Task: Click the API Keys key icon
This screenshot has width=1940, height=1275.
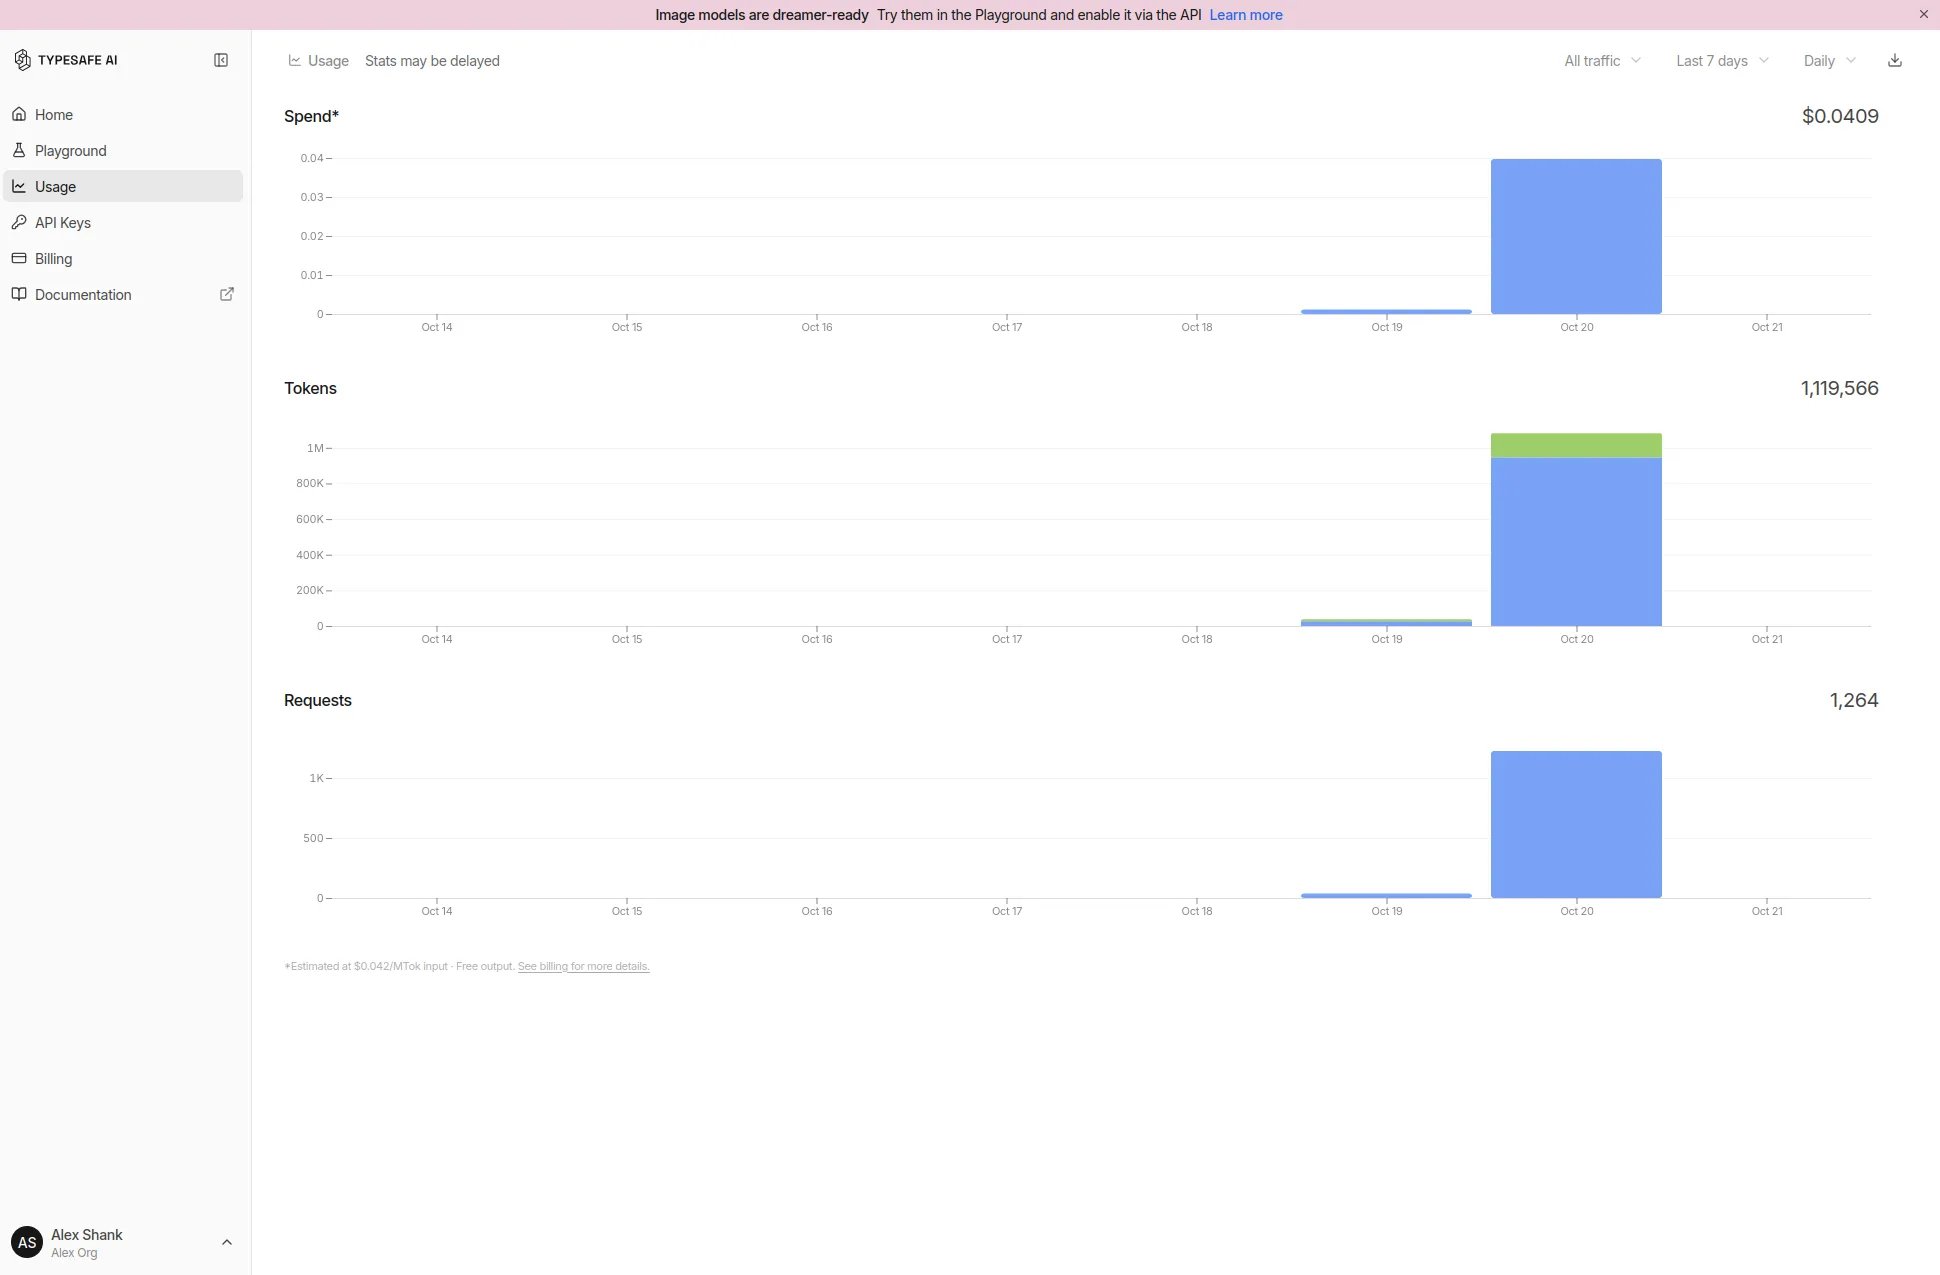Action: 19,222
